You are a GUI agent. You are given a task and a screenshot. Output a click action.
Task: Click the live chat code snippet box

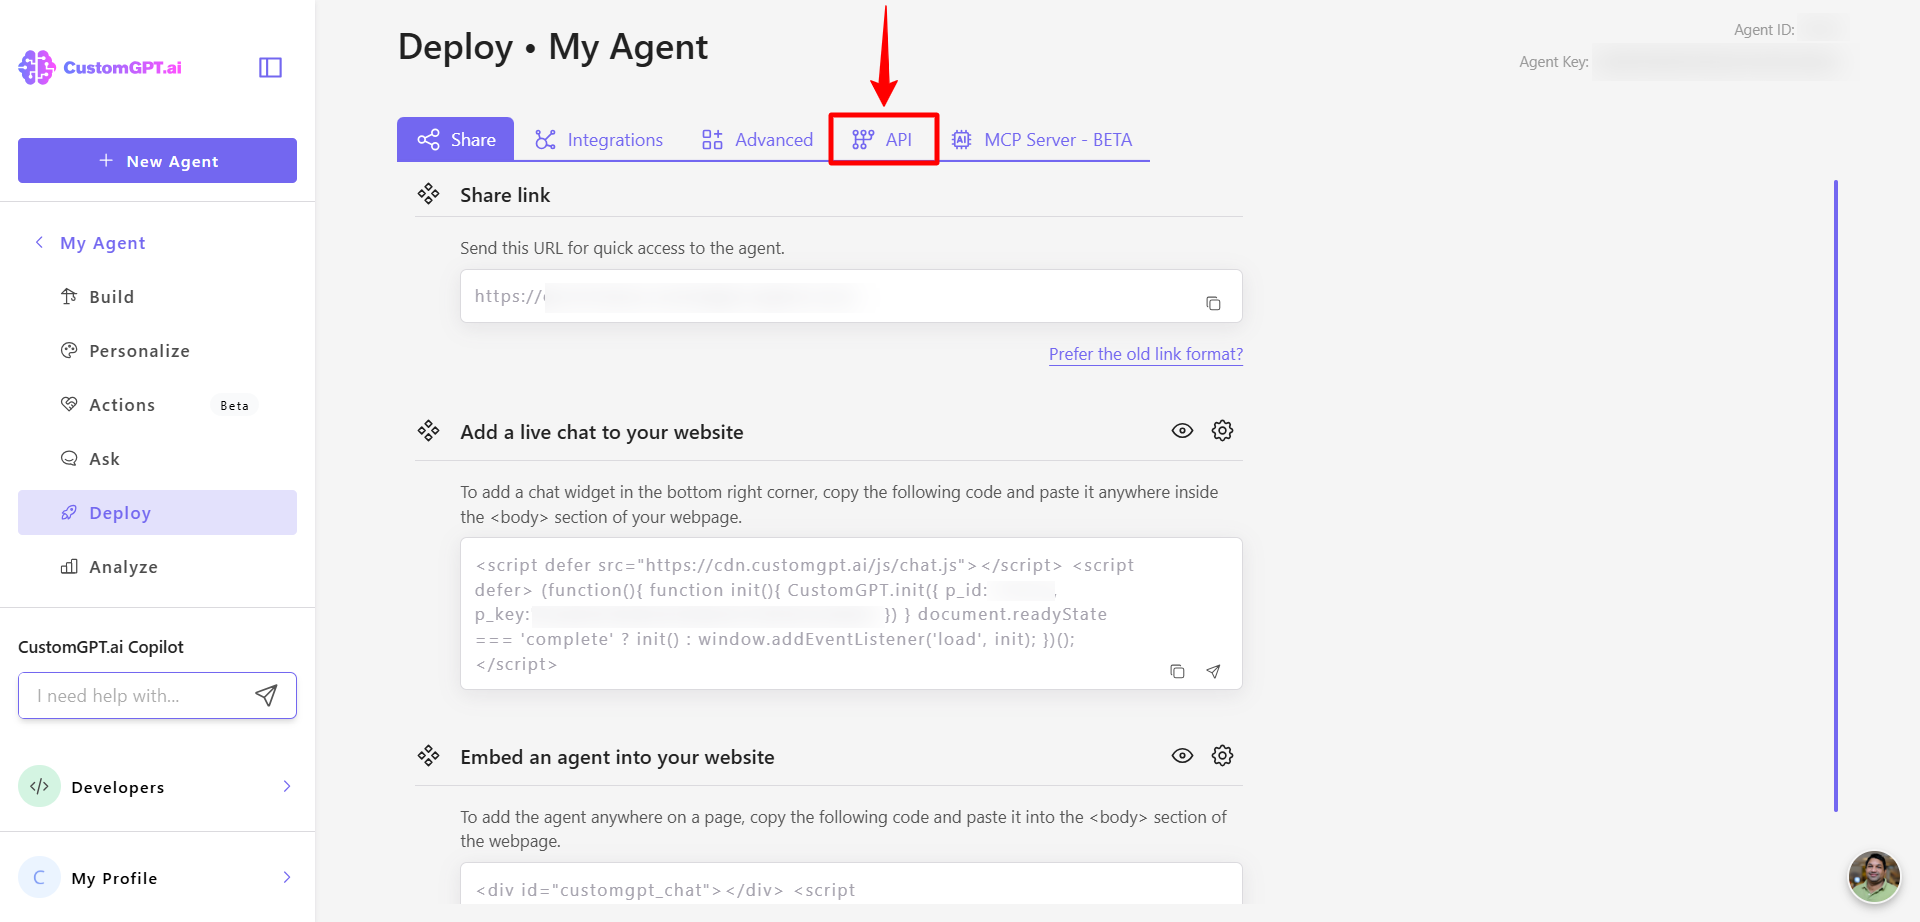coord(851,614)
